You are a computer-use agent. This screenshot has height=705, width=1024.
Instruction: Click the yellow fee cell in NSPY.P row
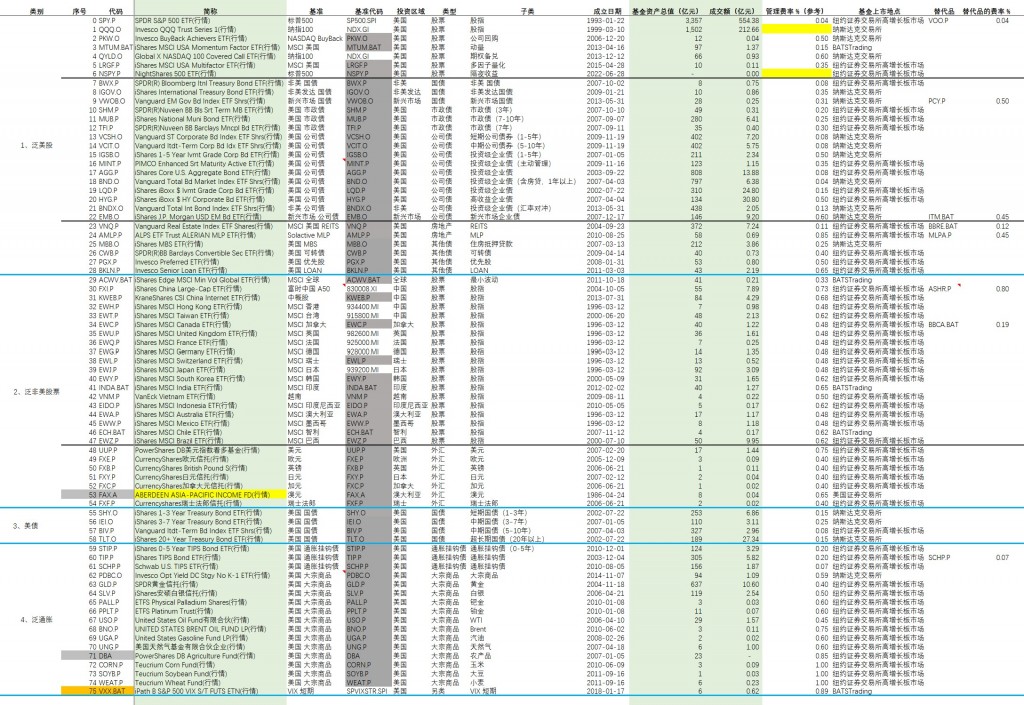(796, 74)
